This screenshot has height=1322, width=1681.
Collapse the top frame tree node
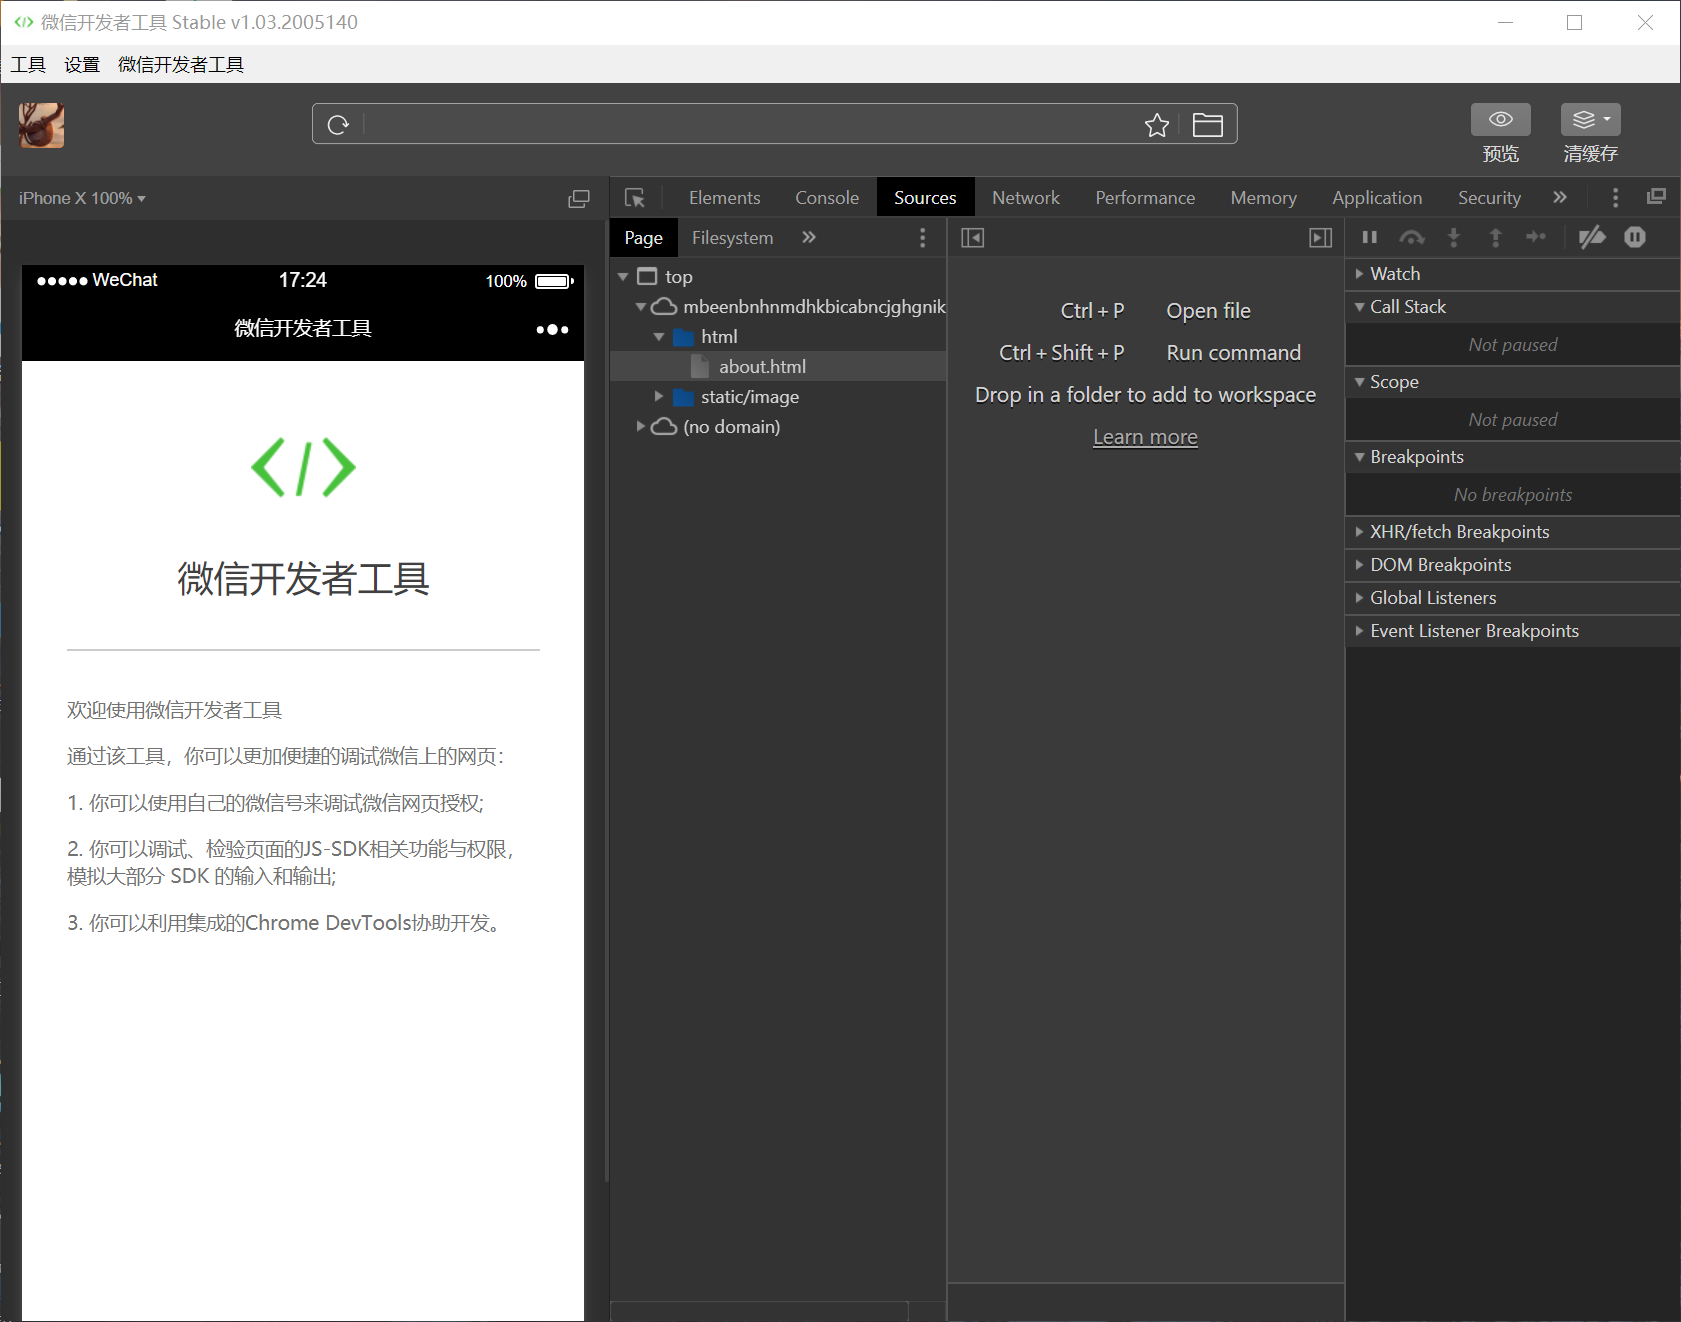(623, 277)
